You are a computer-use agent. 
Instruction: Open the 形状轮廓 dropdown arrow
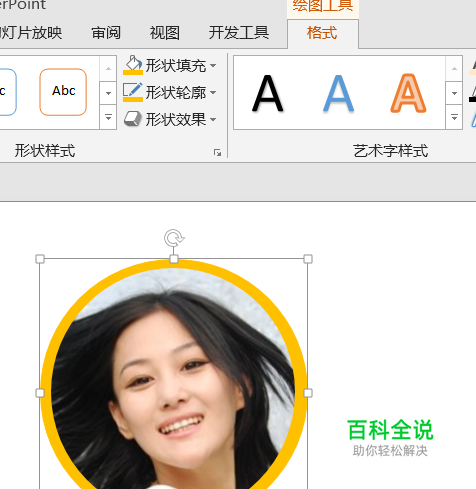[213, 92]
